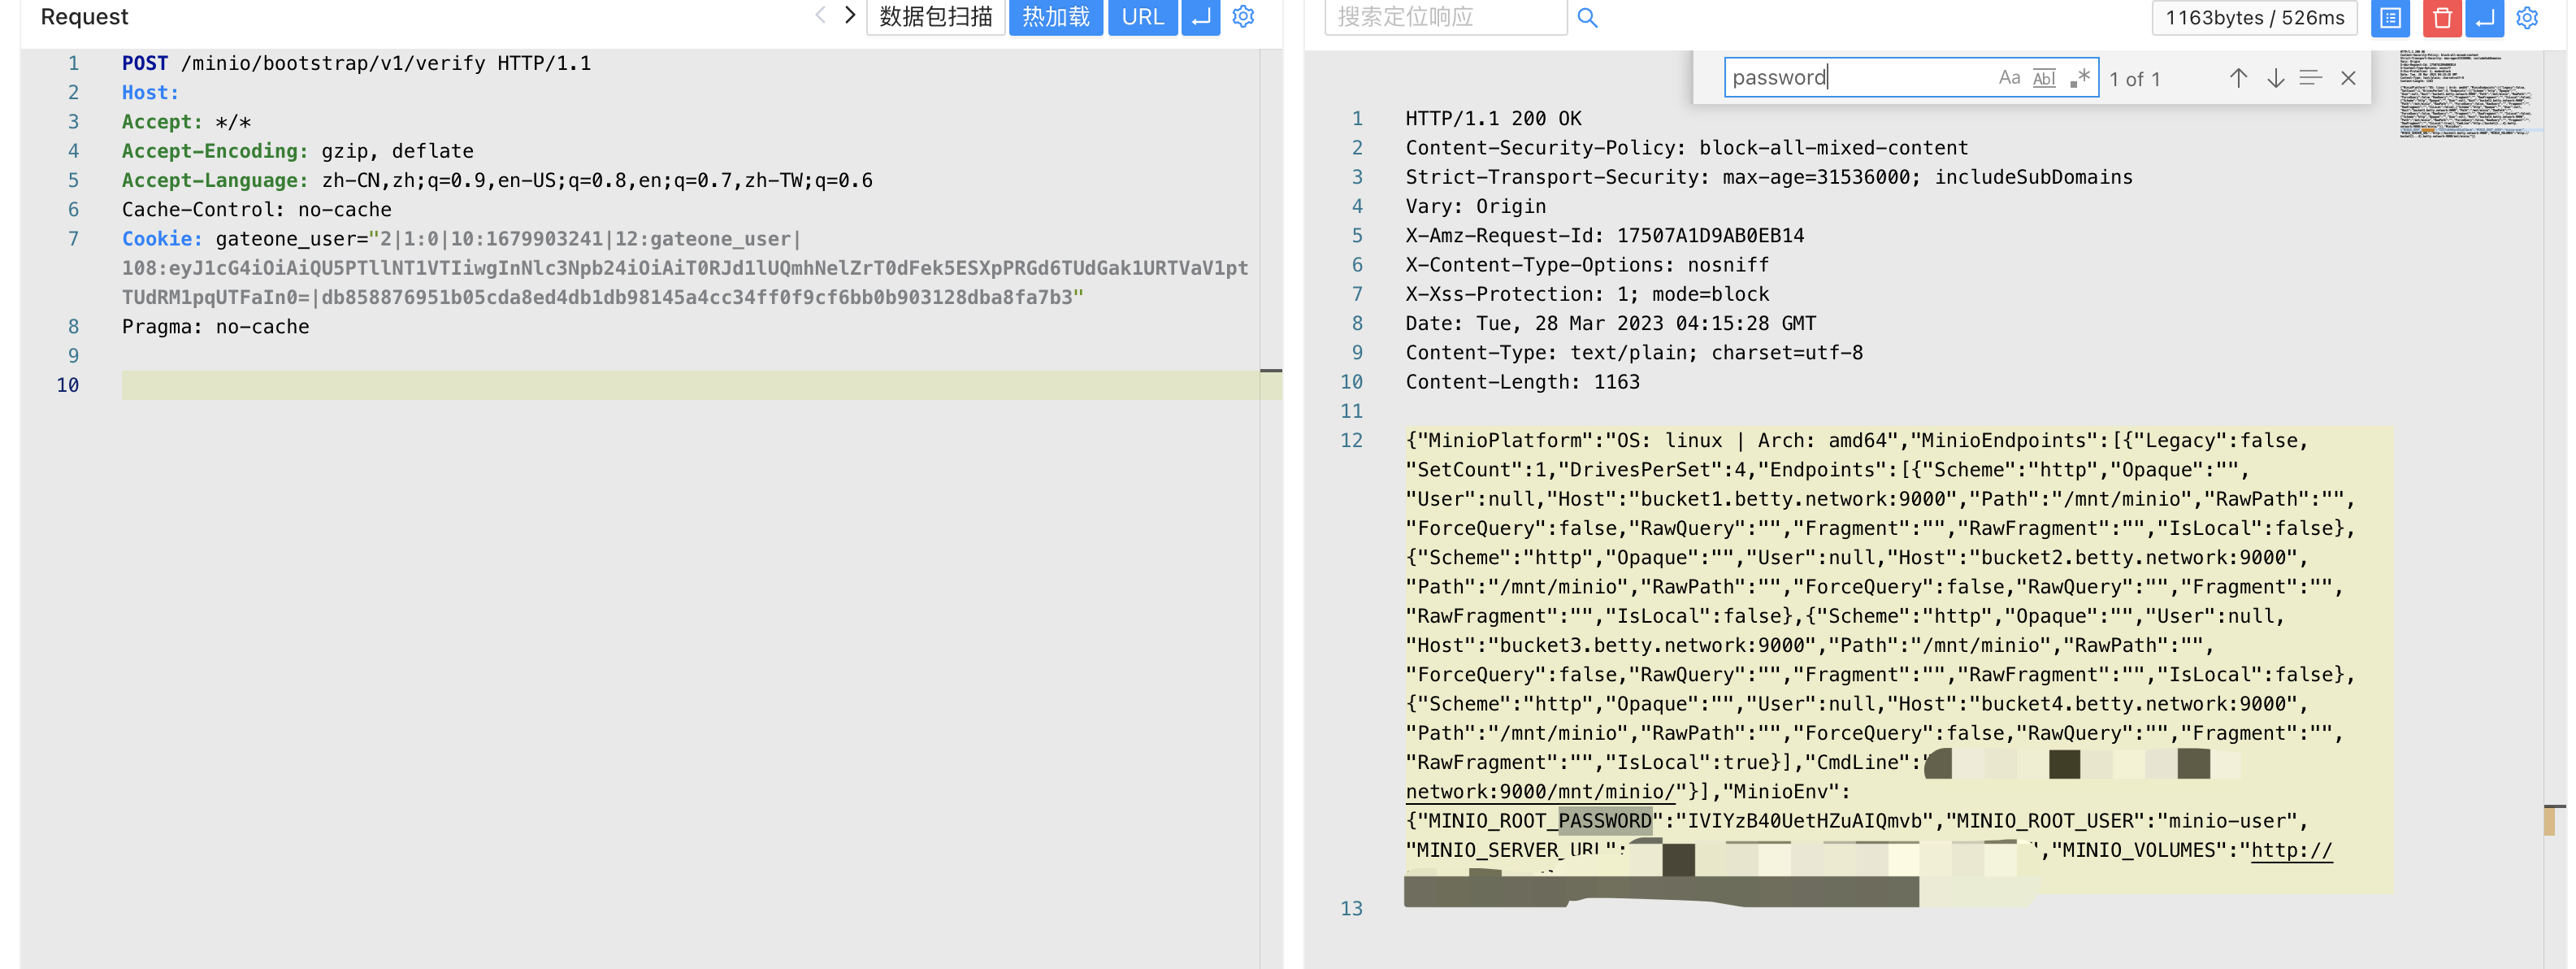
Task: Click the response list view icon
Action: (2390, 17)
